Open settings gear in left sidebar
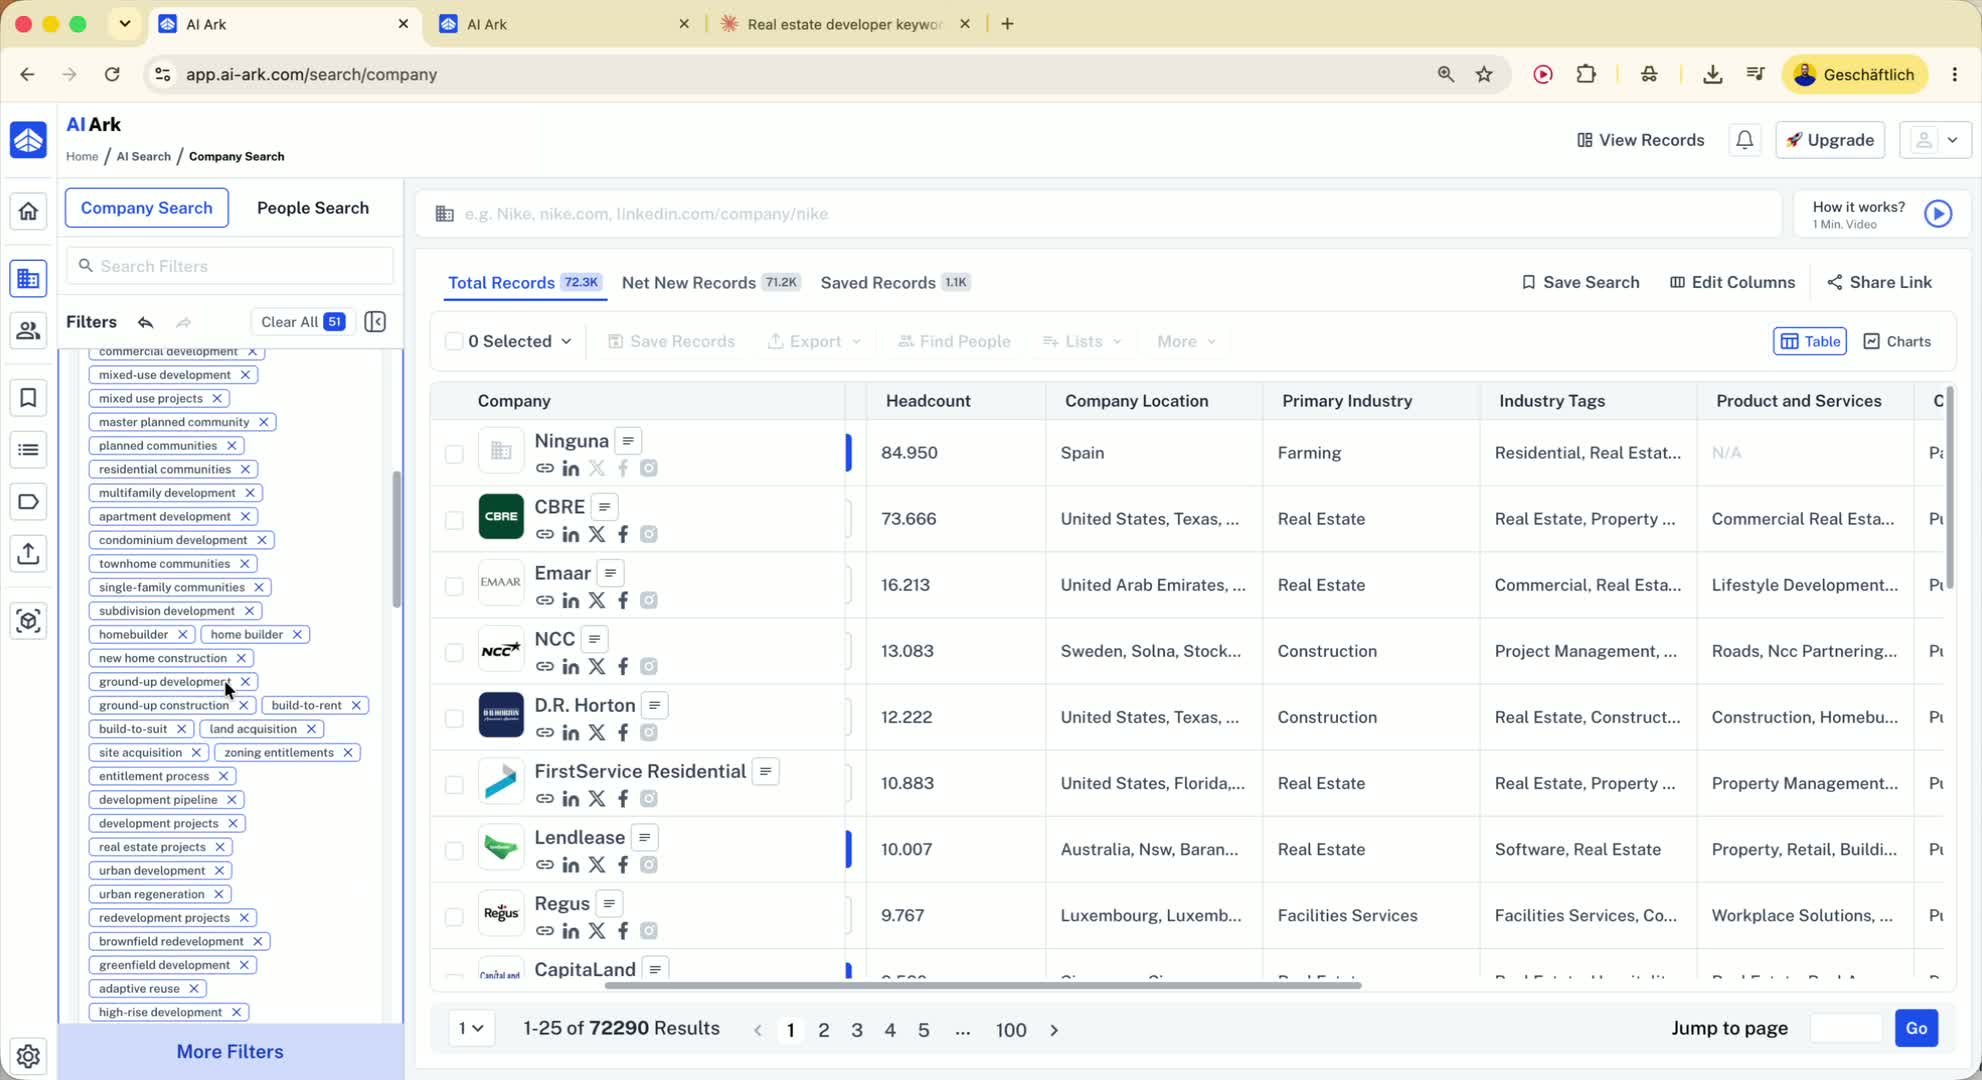The image size is (1982, 1080). 28,1056
